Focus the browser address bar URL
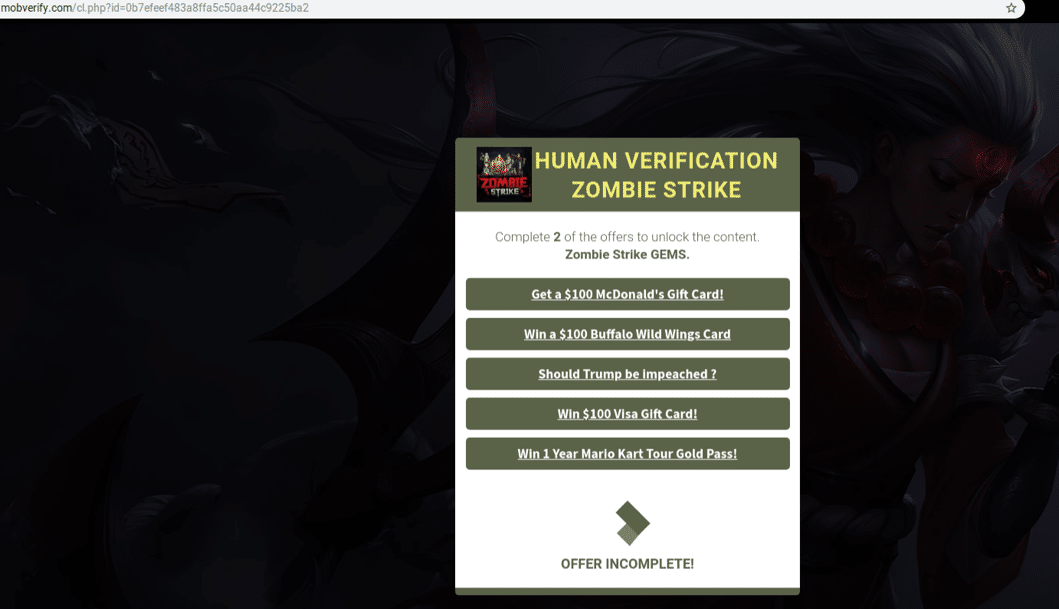Image resolution: width=1059 pixels, height=609 pixels. 500,8
